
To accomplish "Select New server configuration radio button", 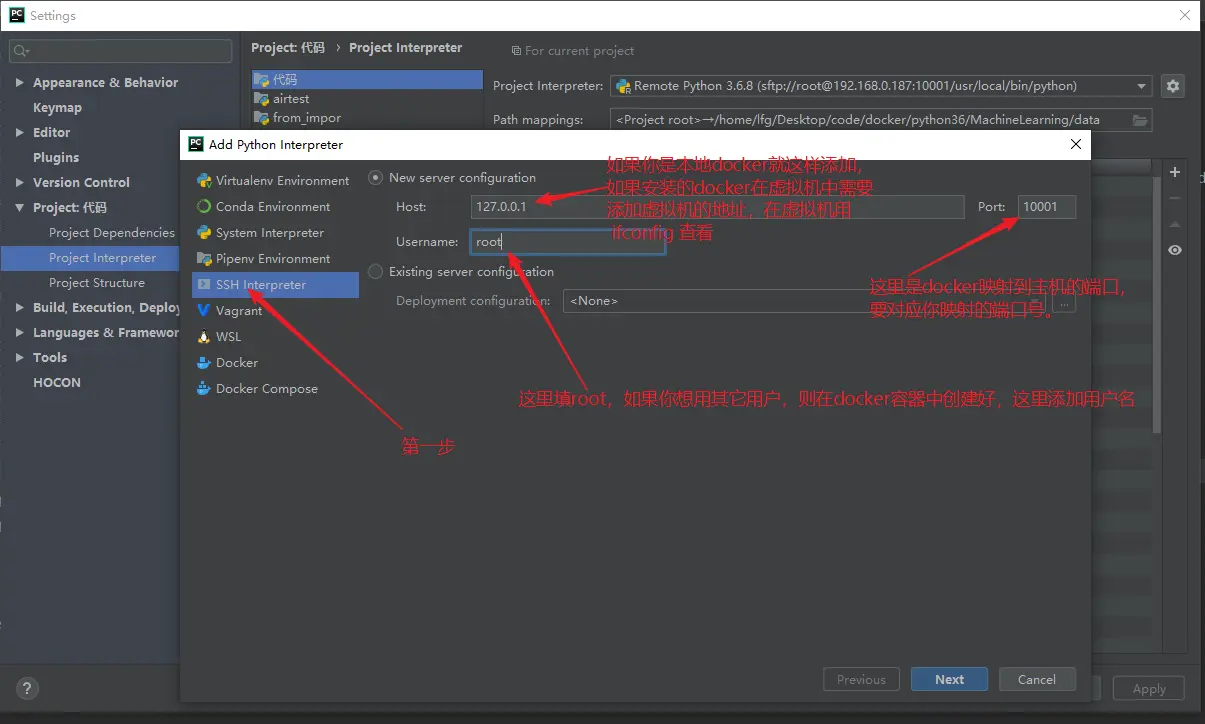I will [376, 178].
